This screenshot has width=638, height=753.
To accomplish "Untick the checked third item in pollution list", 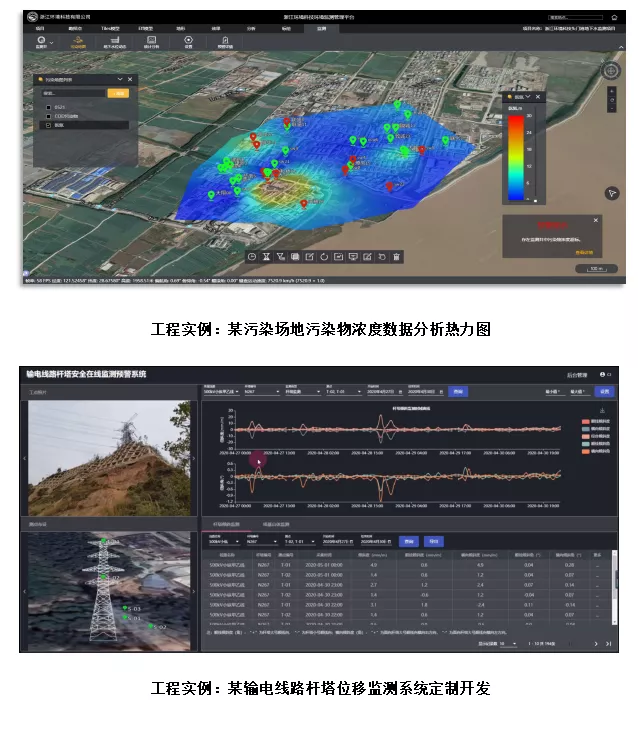I will click(48, 125).
